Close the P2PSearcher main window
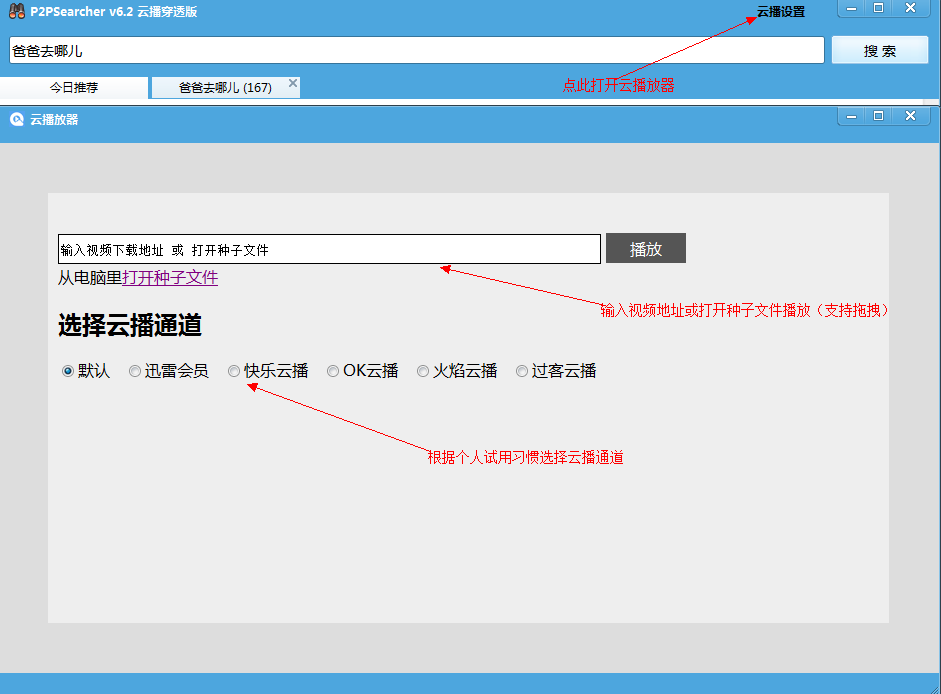Screen dimensions: 941x694 pos(909,8)
